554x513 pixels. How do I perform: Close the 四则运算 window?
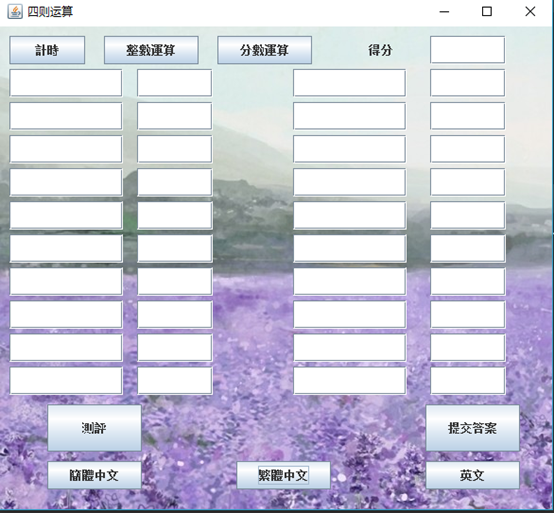pos(530,12)
